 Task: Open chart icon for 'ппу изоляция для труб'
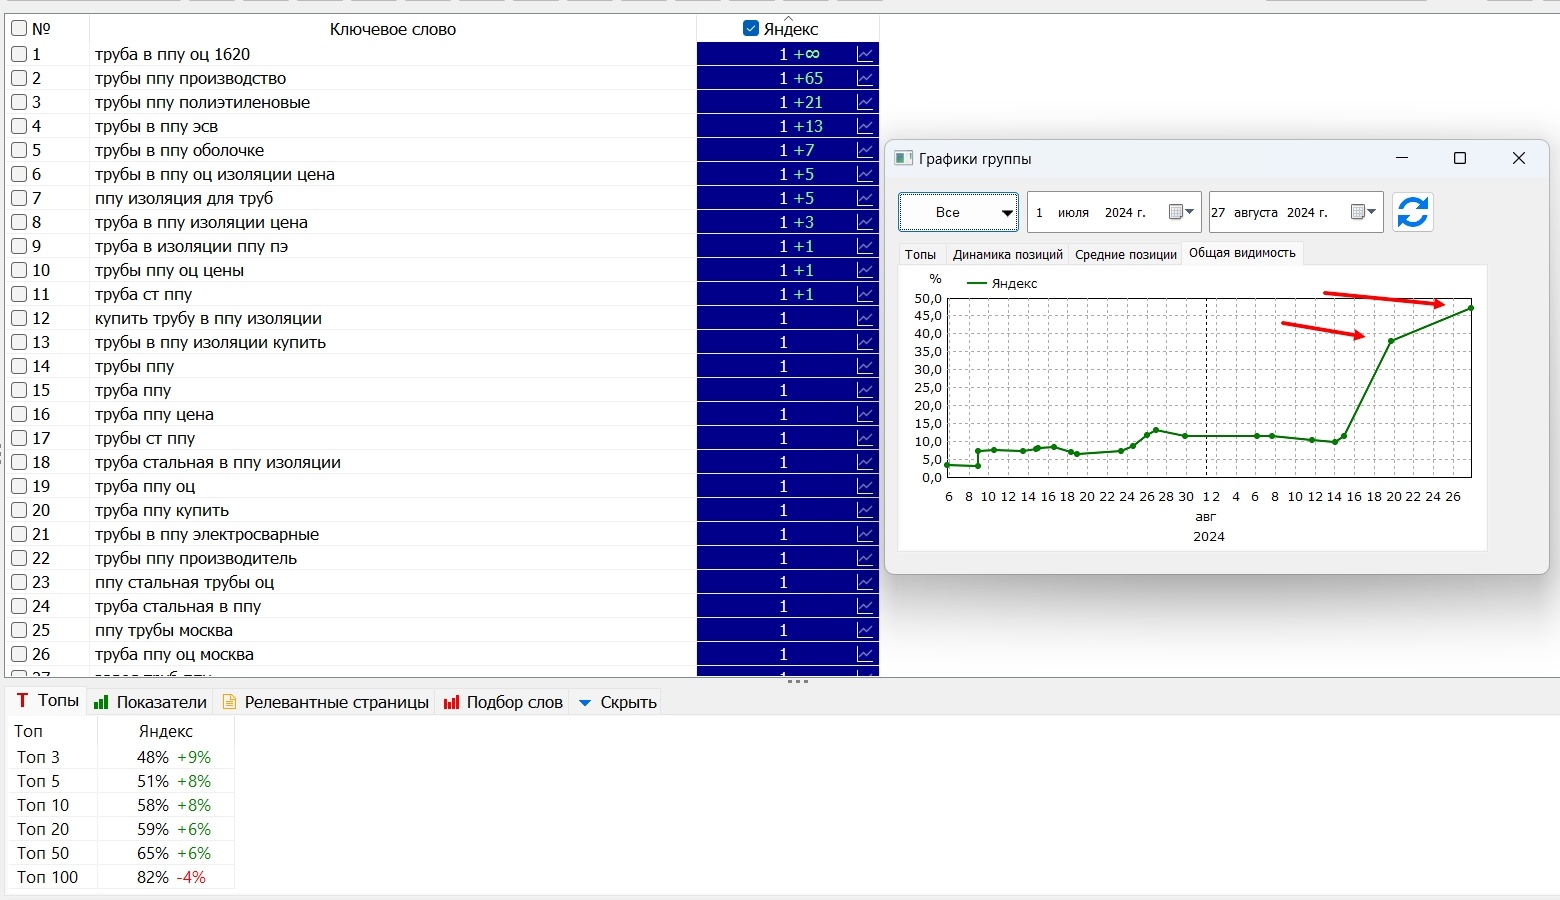(x=865, y=198)
